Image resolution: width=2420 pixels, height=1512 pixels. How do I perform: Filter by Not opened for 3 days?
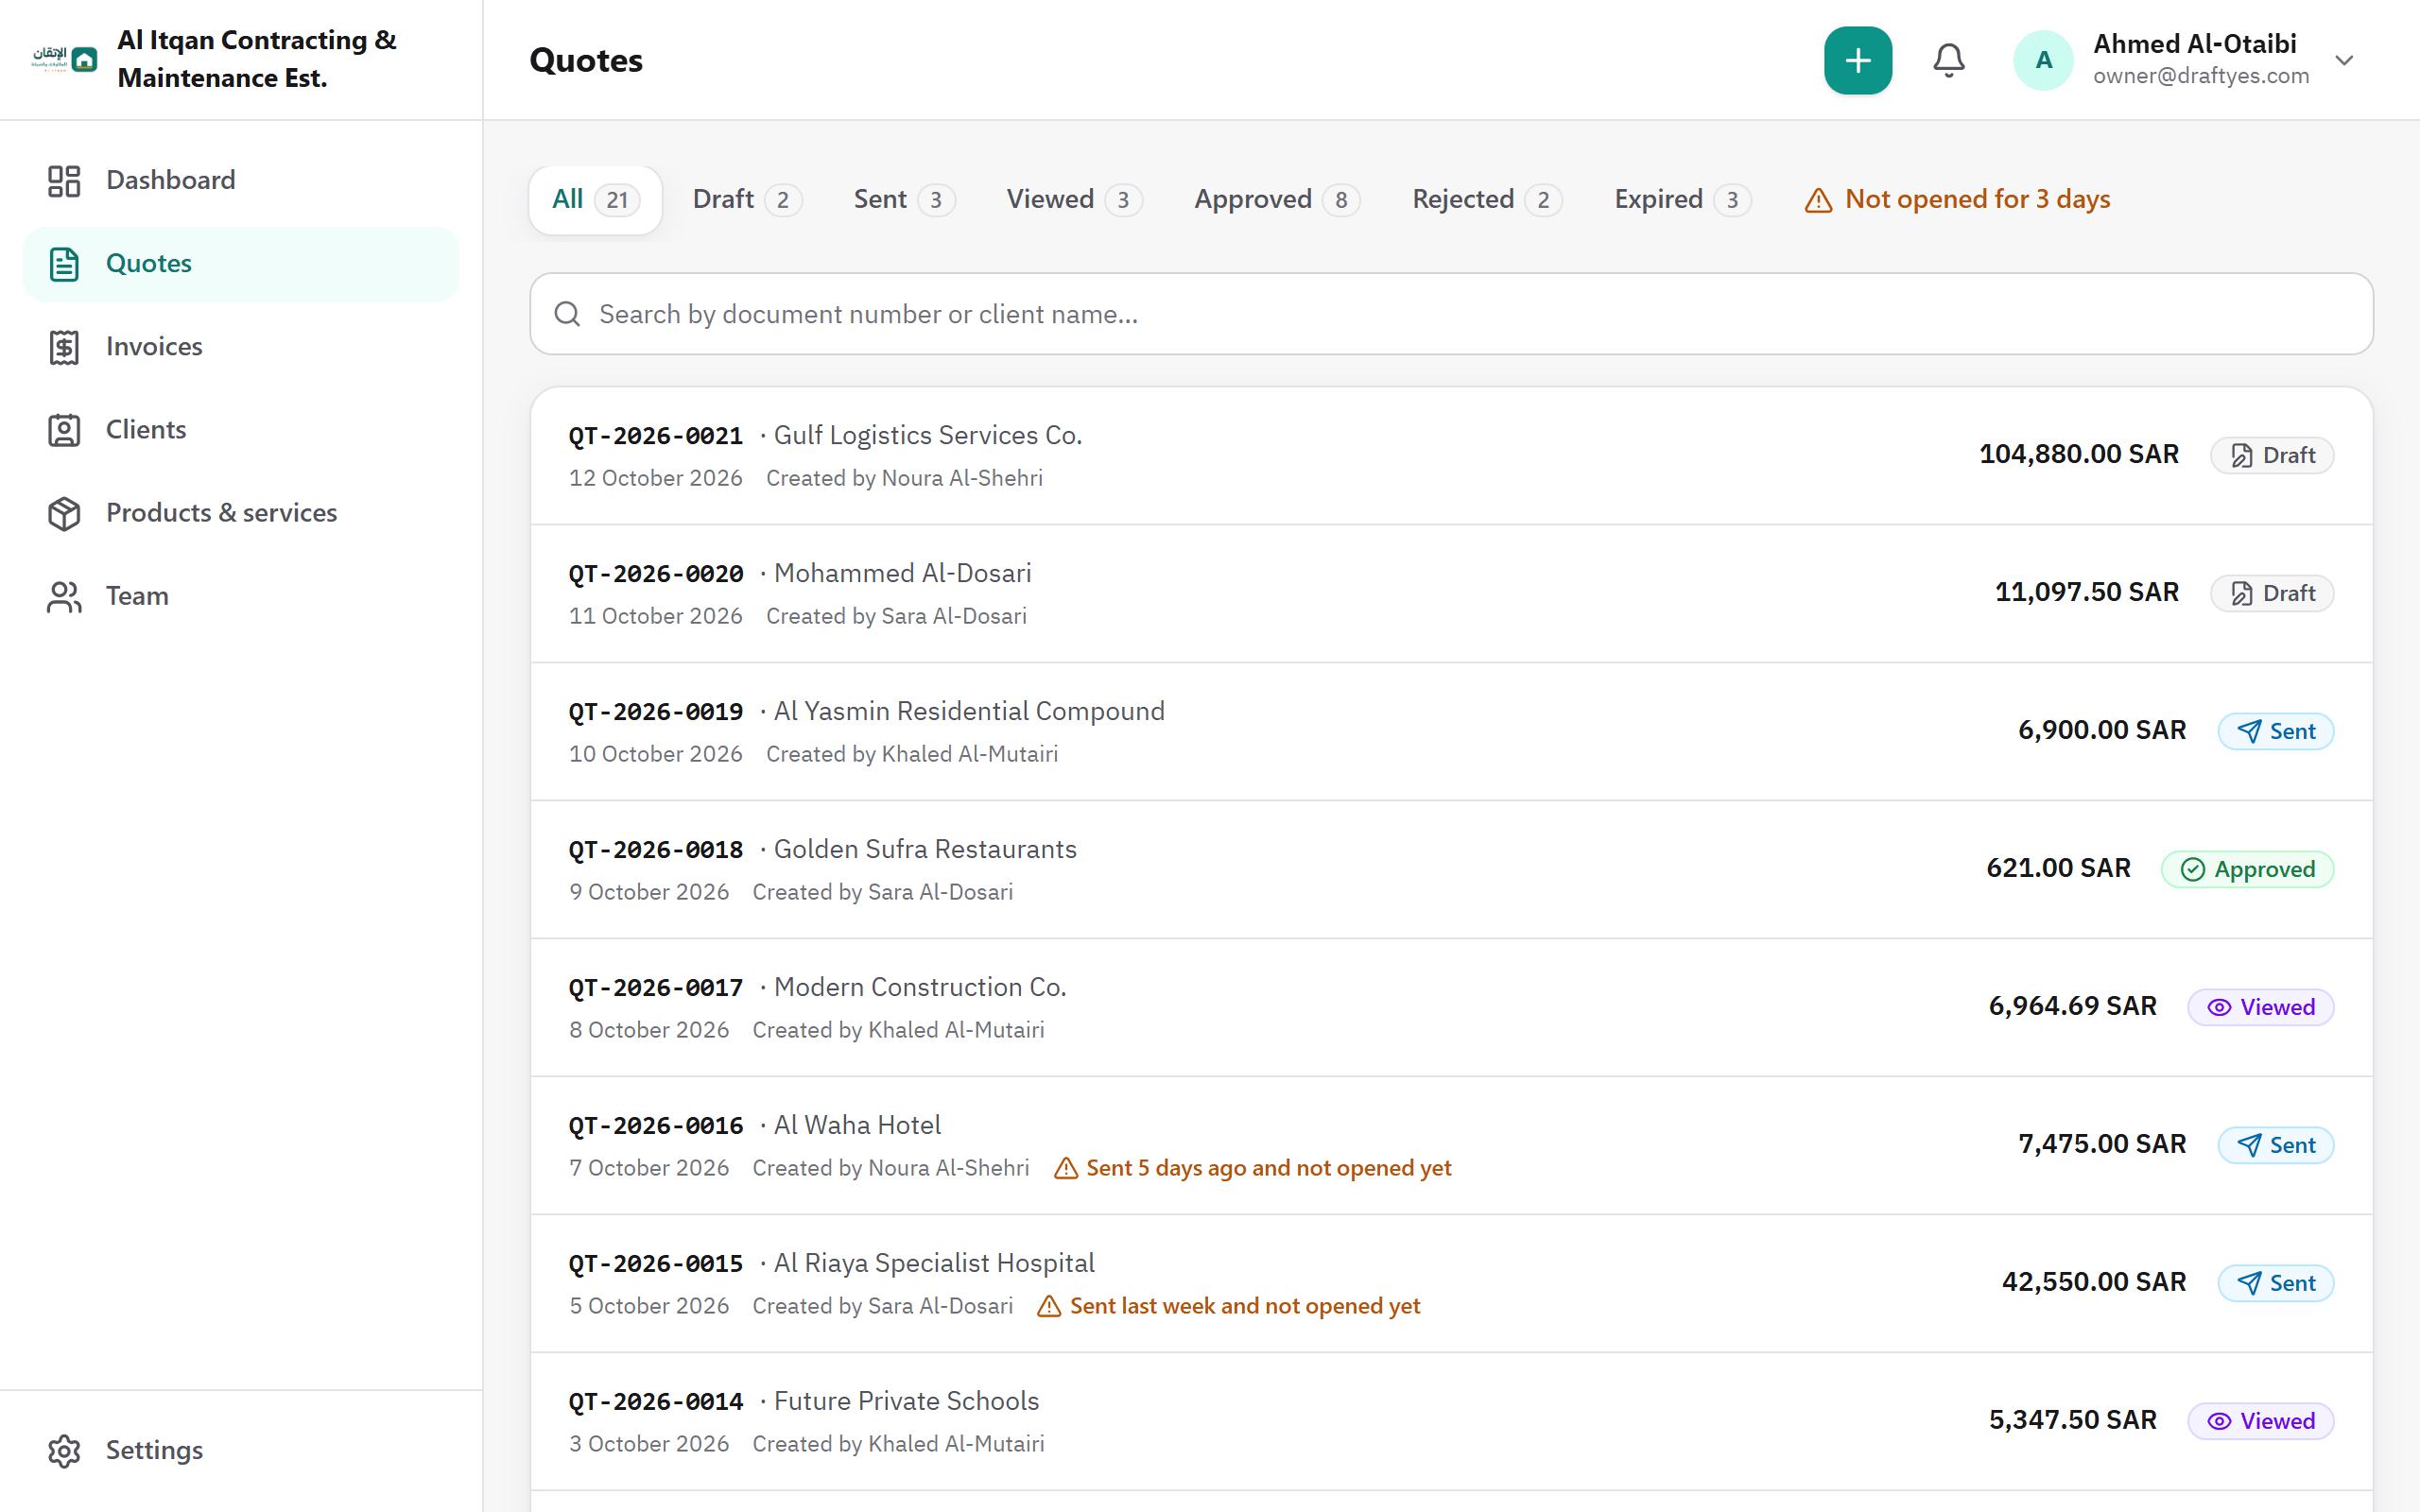click(x=1957, y=199)
